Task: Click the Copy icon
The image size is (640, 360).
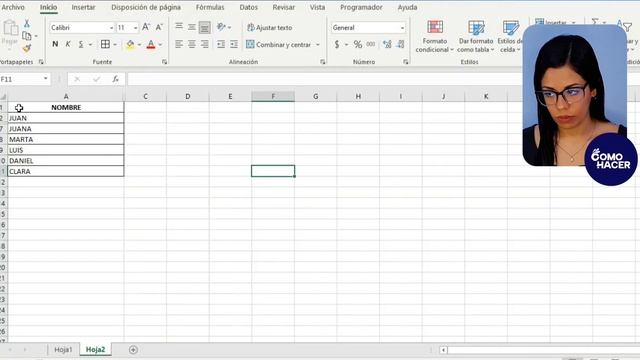Action: [27, 36]
